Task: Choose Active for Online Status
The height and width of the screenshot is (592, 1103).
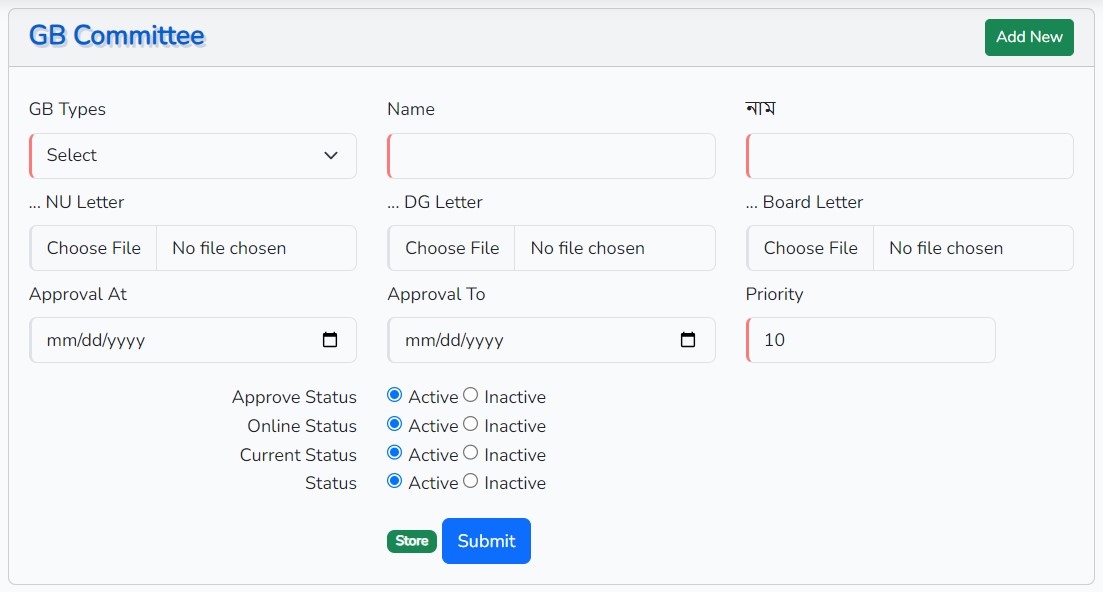Action: pos(395,424)
